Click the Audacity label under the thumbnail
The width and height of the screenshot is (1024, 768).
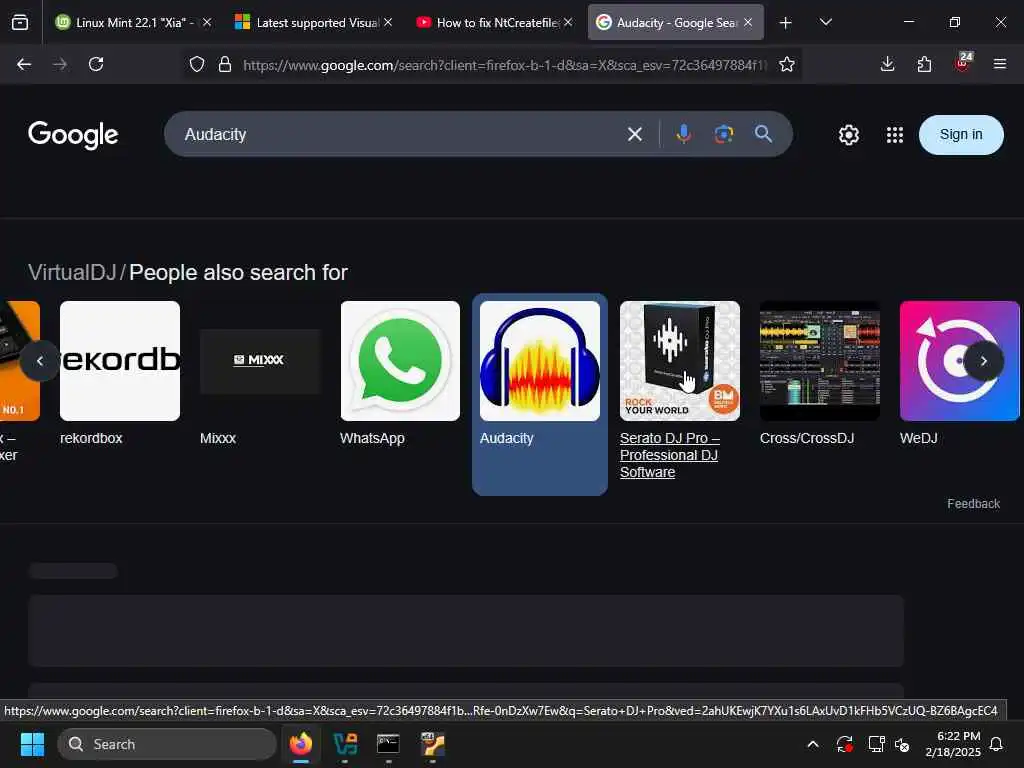(x=507, y=438)
